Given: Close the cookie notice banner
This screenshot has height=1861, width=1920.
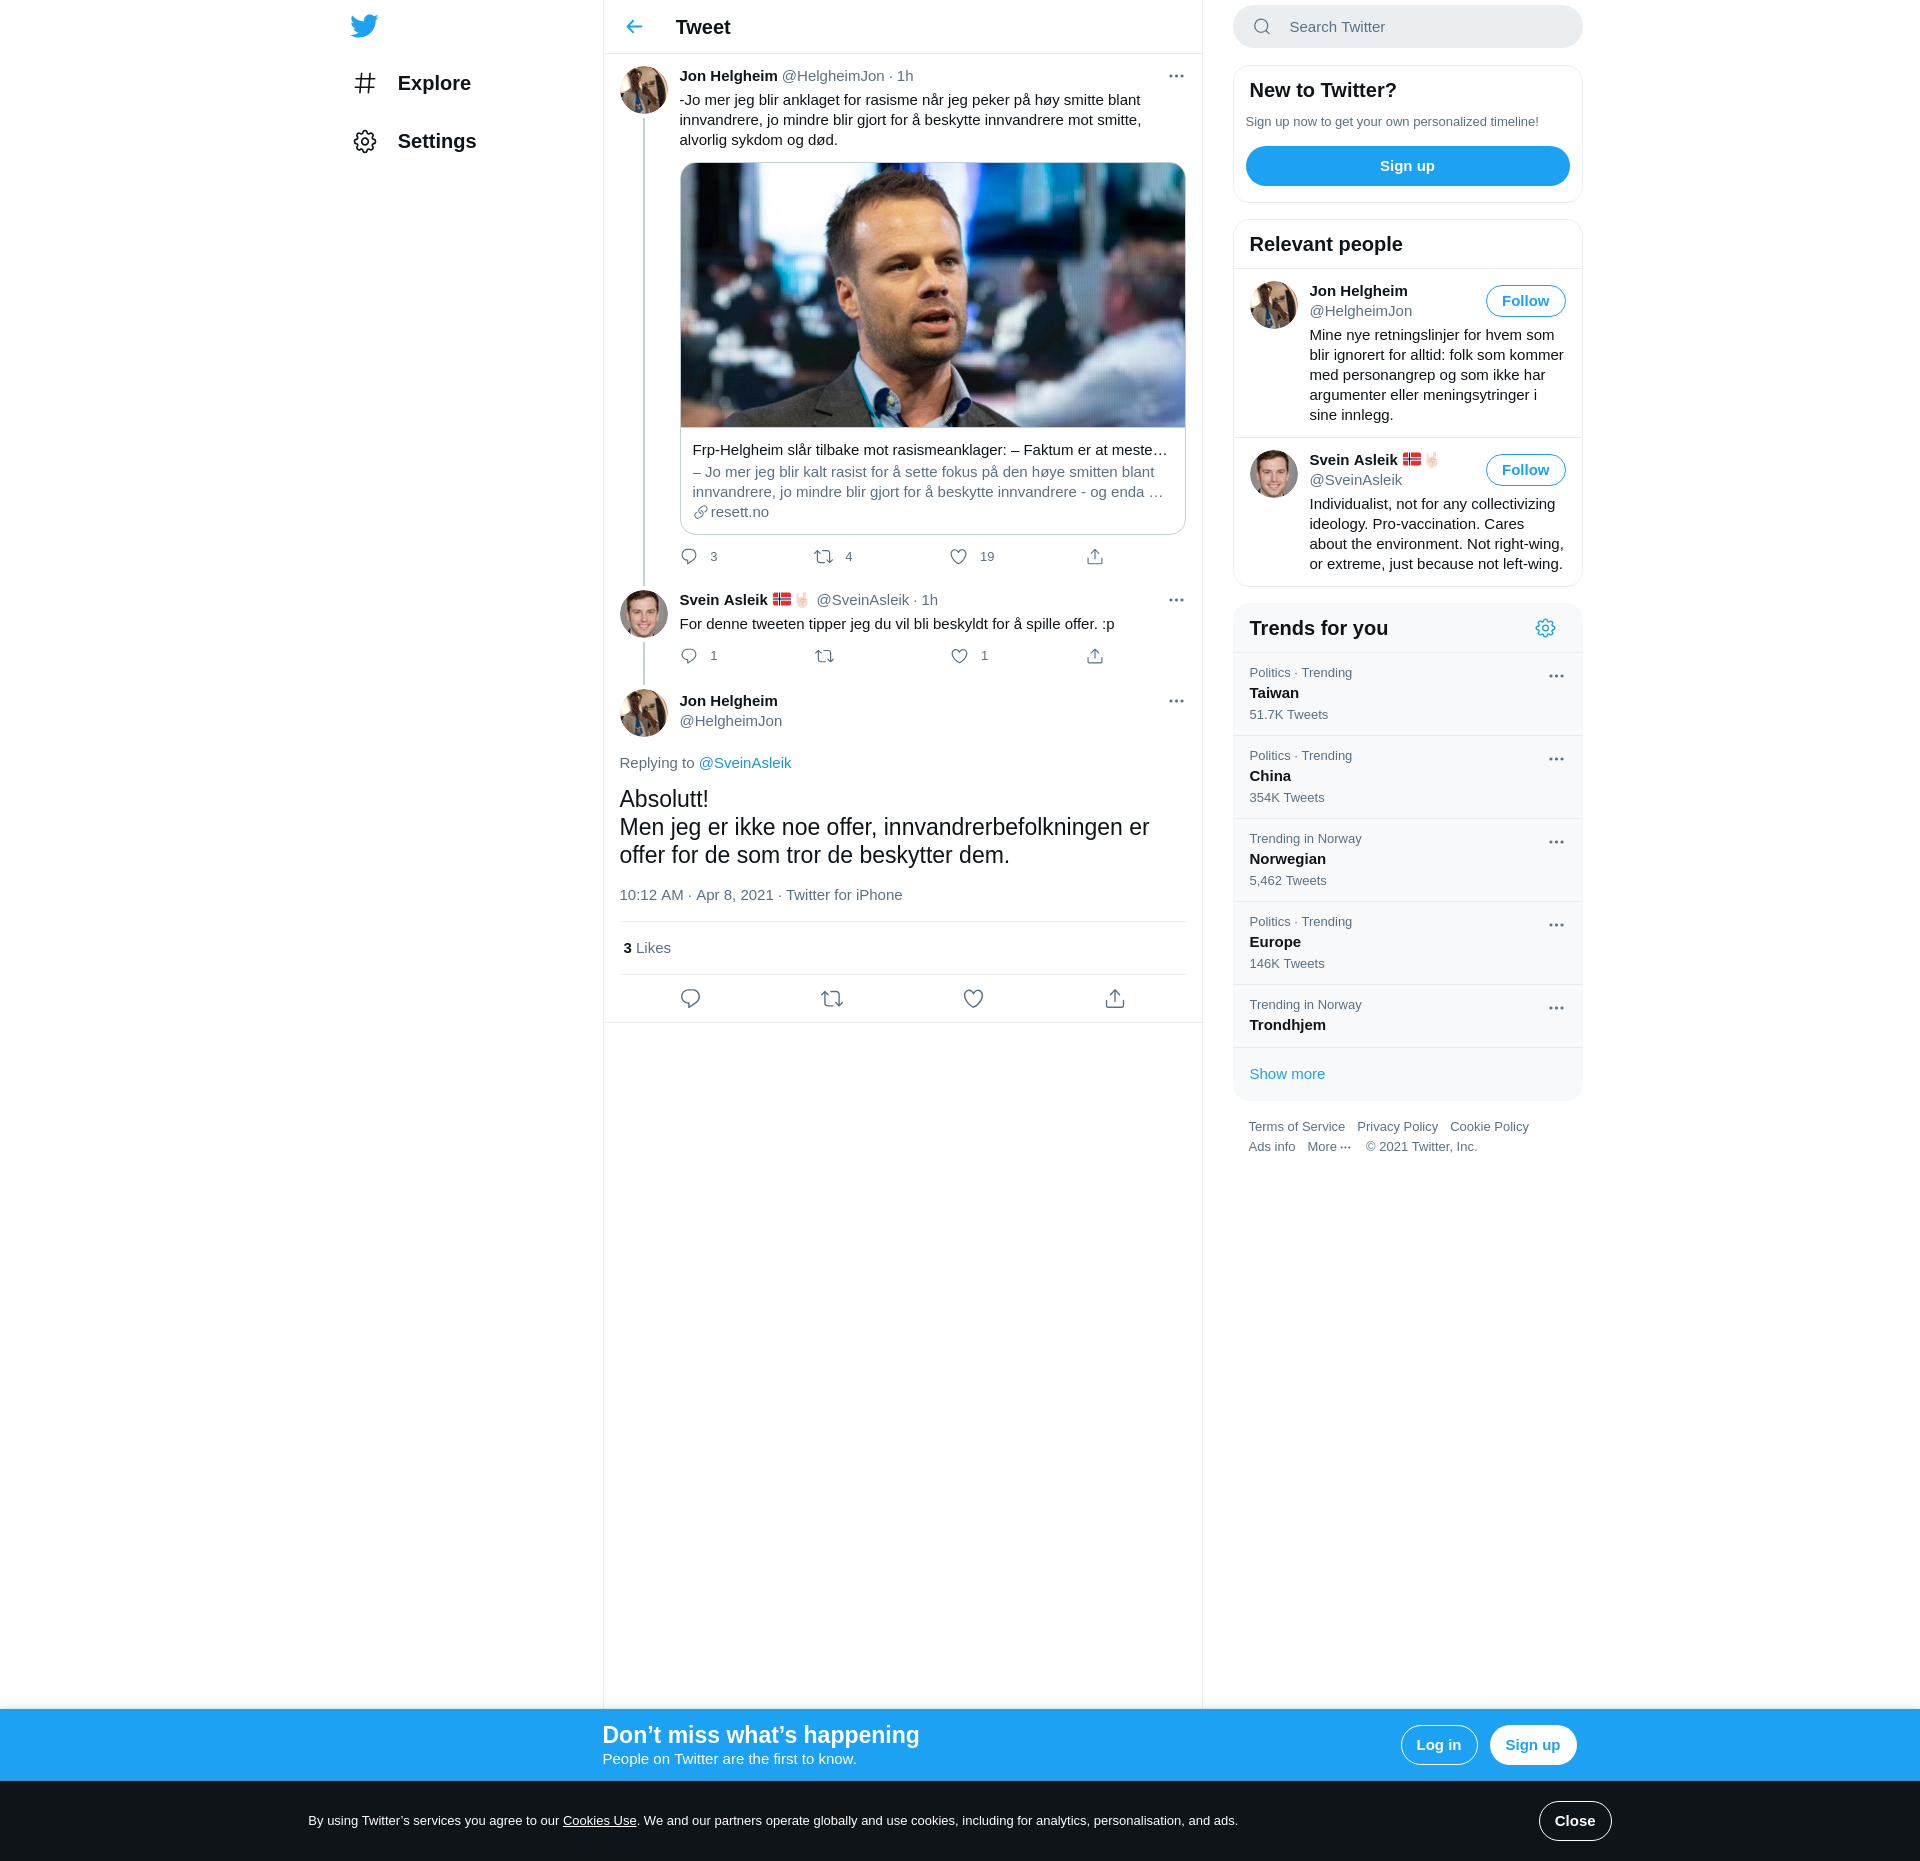Looking at the screenshot, I should click(1574, 1821).
